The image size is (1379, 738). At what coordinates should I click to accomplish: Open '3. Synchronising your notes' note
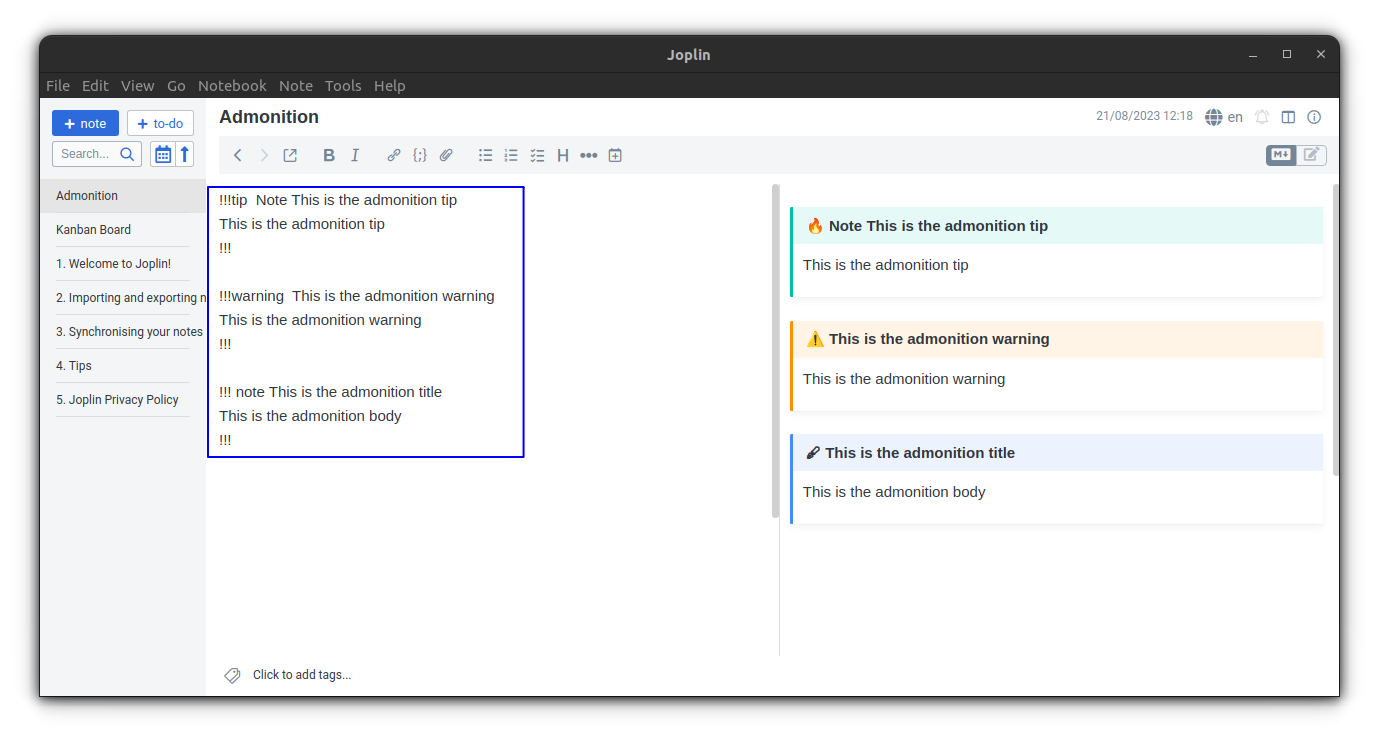click(123, 332)
